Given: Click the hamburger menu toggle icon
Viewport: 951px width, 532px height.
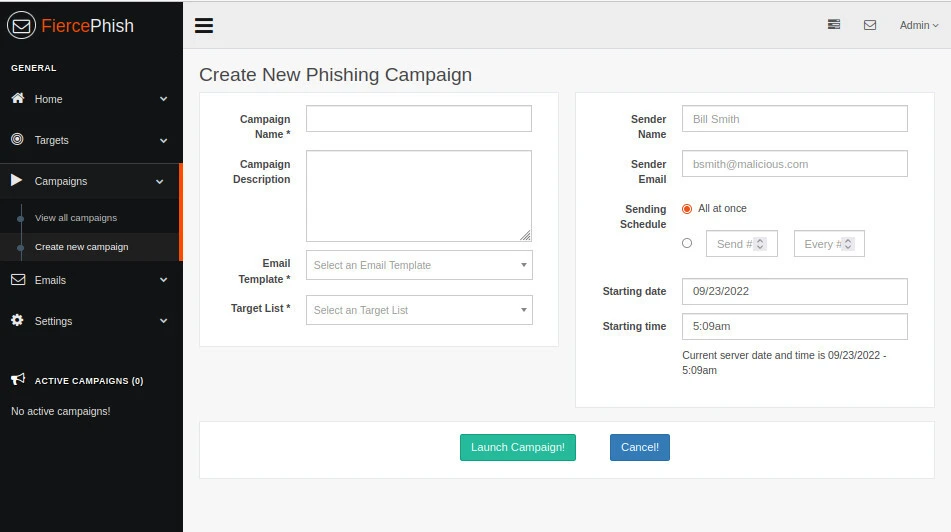Looking at the screenshot, I should (x=204, y=25).
